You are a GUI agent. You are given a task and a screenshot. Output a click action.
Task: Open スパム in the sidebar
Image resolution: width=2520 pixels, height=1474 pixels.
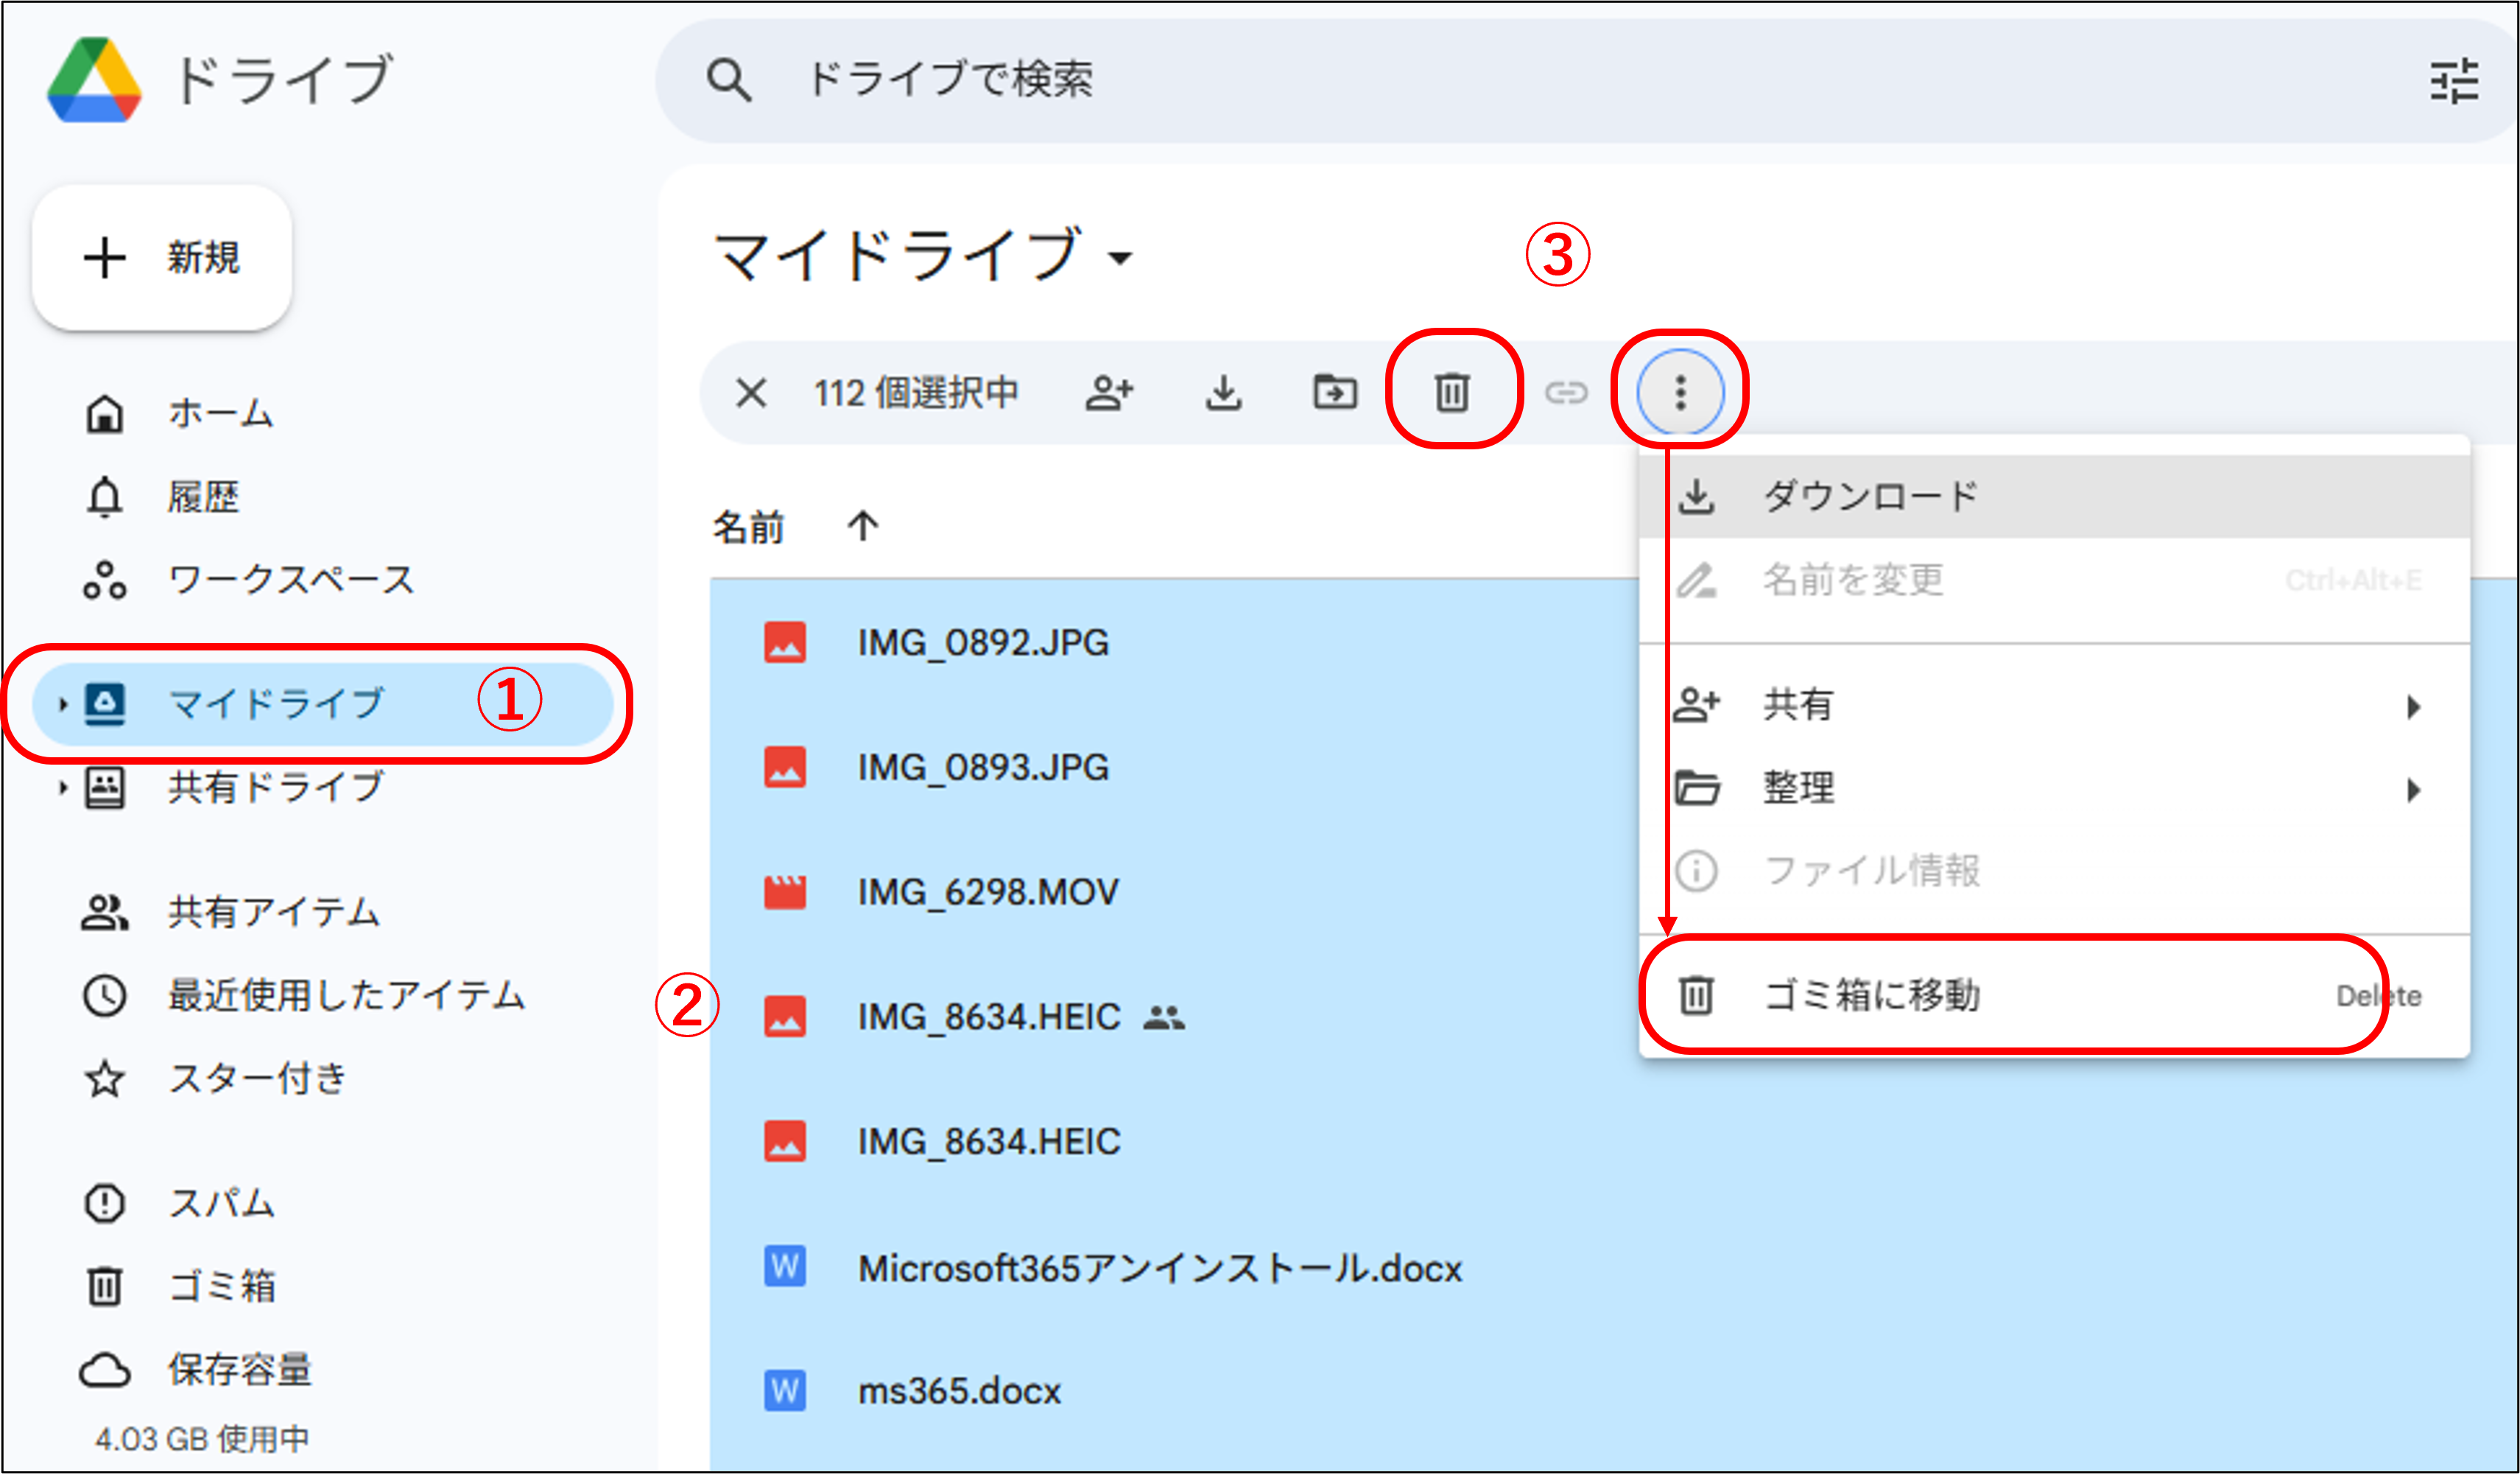point(180,1203)
